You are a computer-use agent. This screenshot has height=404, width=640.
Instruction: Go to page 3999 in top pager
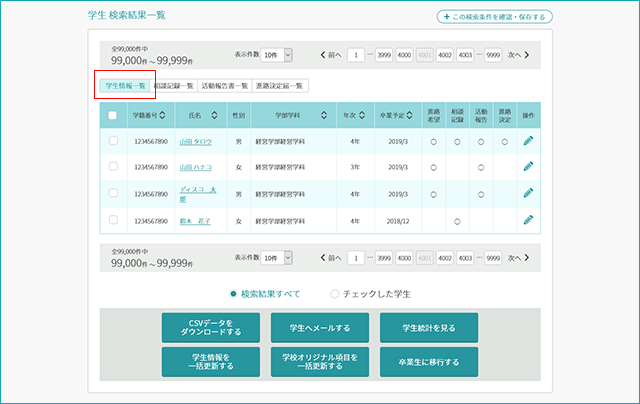pyautogui.click(x=384, y=55)
